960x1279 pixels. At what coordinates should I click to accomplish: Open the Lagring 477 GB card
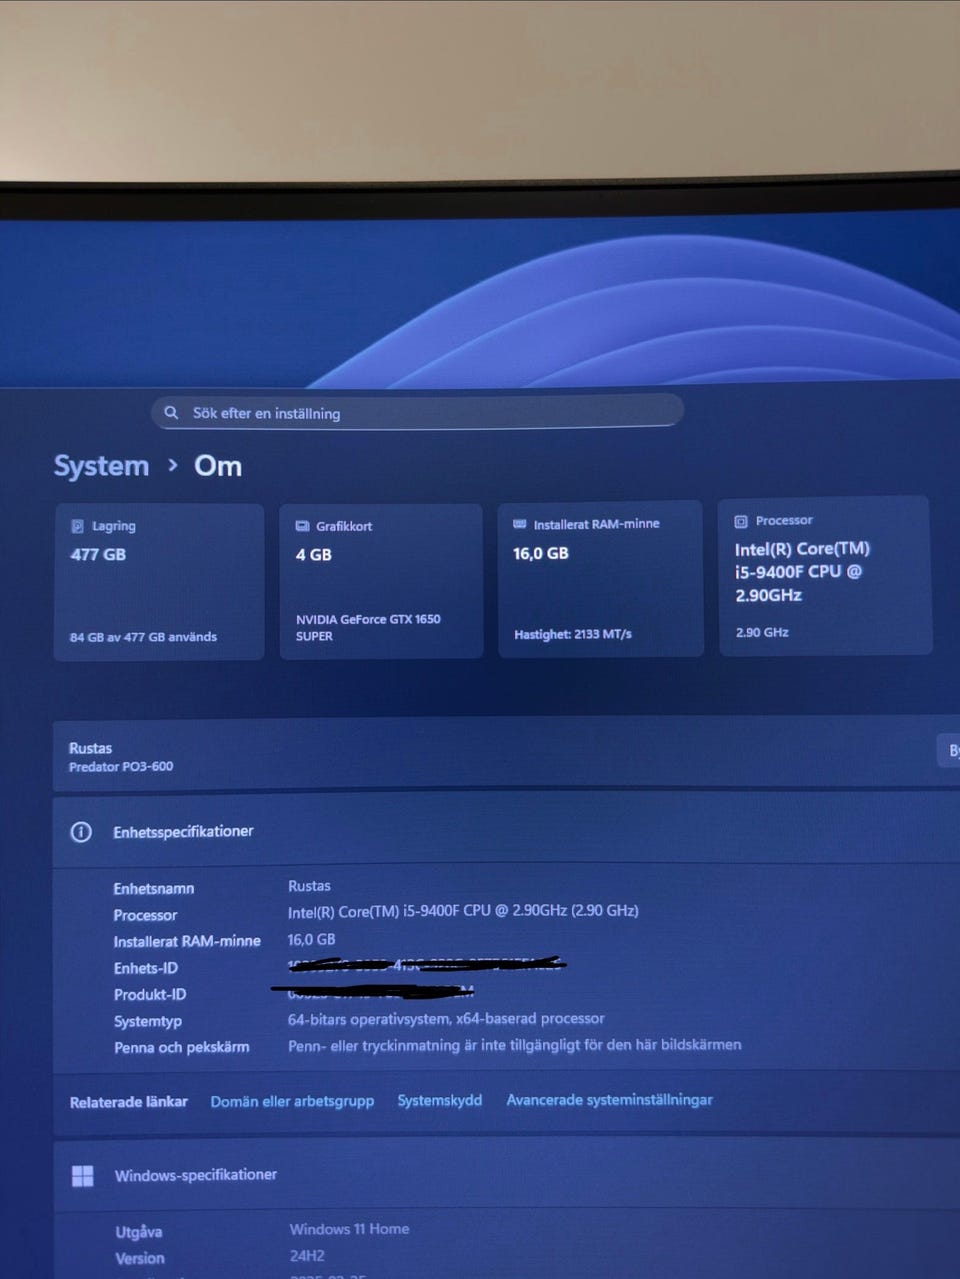click(x=159, y=582)
